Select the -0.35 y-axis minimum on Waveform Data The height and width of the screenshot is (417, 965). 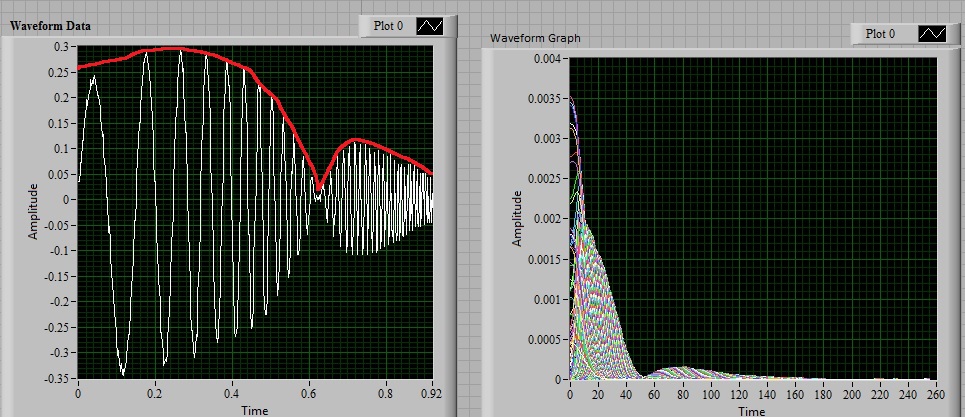[x=58, y=378]
